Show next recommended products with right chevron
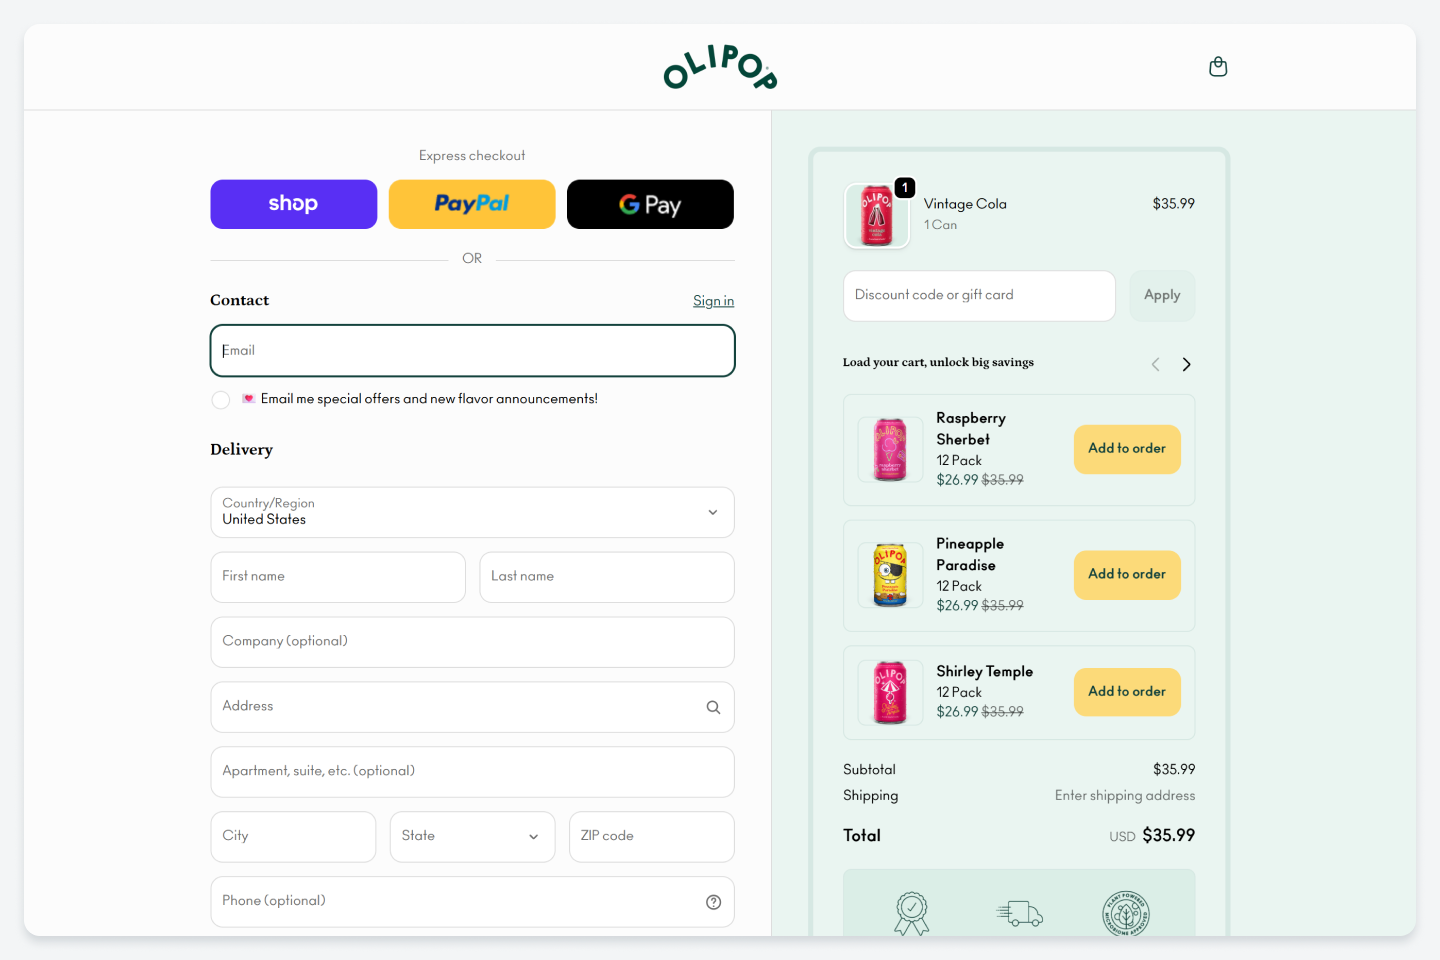1440x960 pixels. click(1186, 364)
